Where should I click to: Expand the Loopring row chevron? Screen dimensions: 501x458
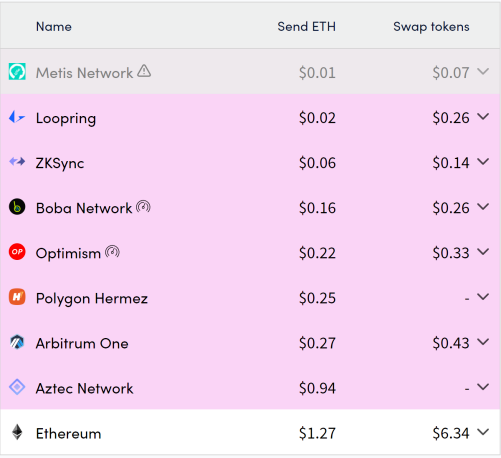tap(483, 116)
